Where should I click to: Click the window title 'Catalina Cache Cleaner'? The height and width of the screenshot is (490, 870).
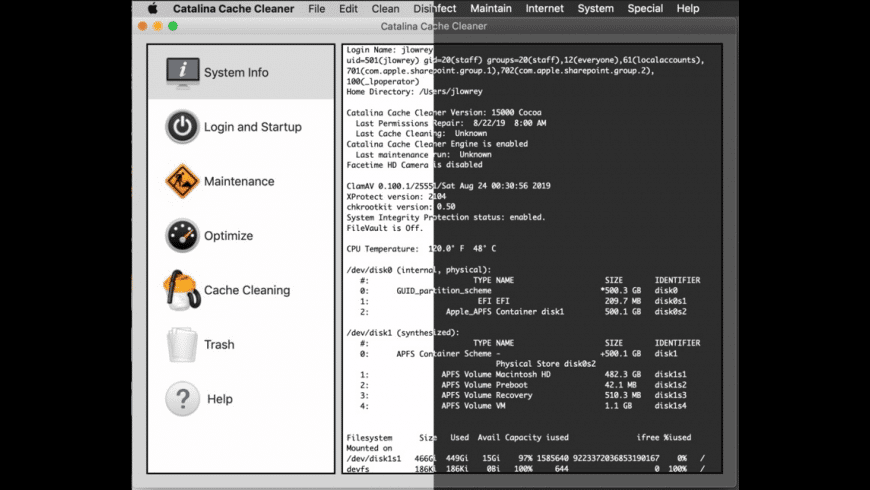point(434,26)
